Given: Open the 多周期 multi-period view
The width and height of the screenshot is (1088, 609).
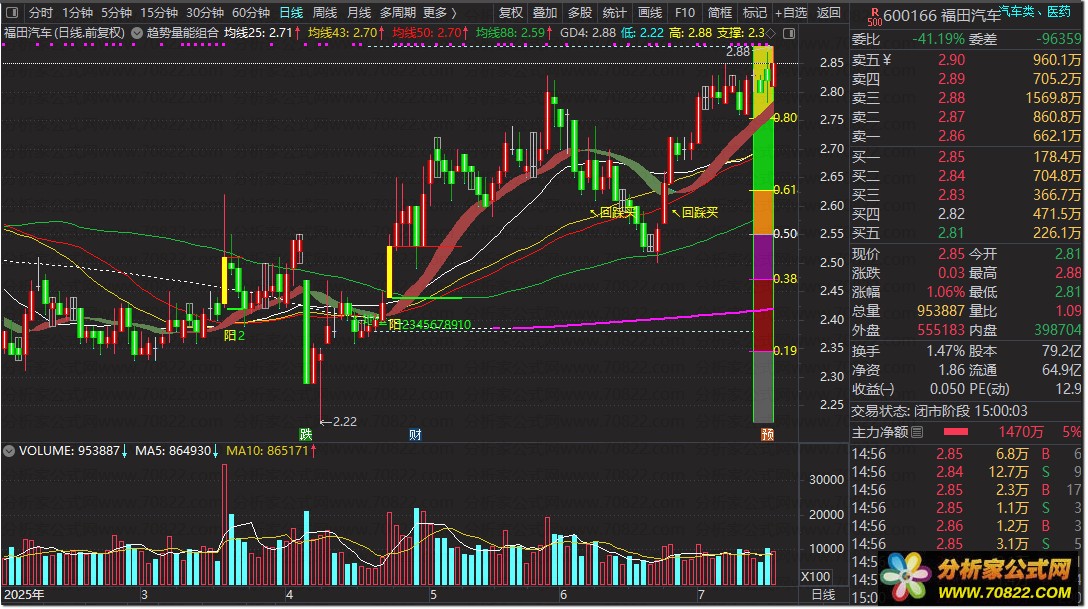Looking at the screenshot, I should click(x=398, y=12).
